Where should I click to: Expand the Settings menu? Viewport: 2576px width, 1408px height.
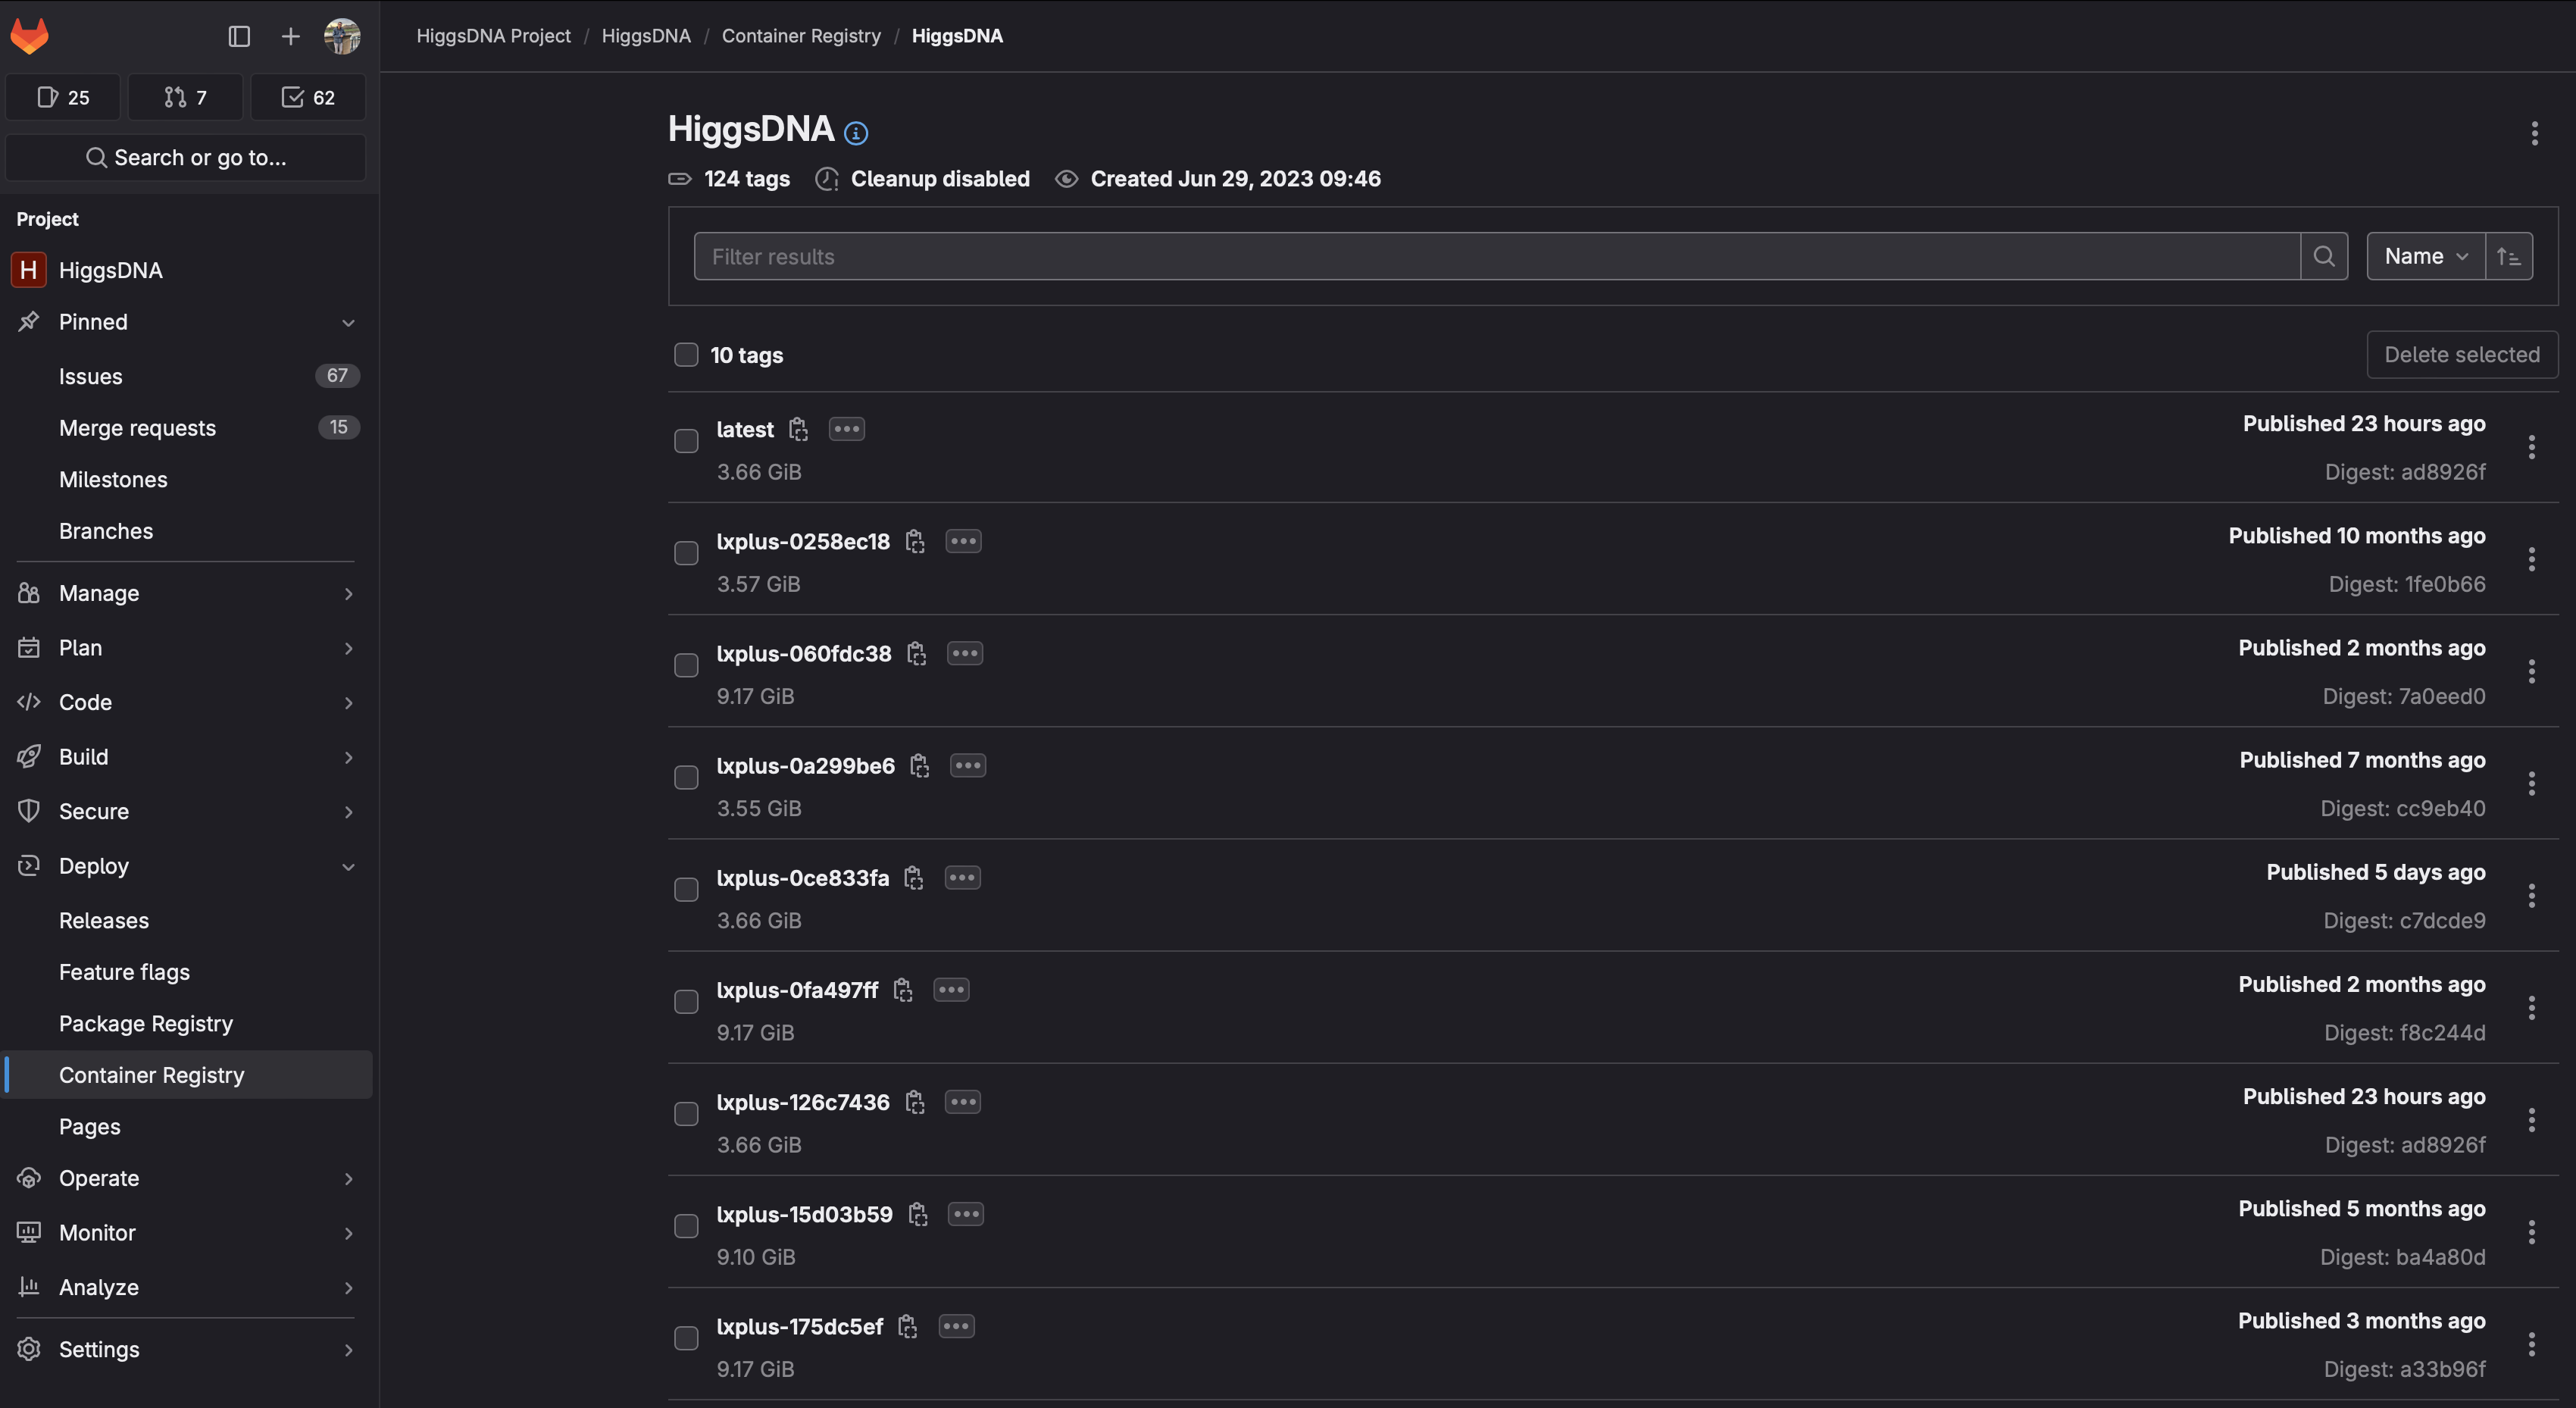186,1349
